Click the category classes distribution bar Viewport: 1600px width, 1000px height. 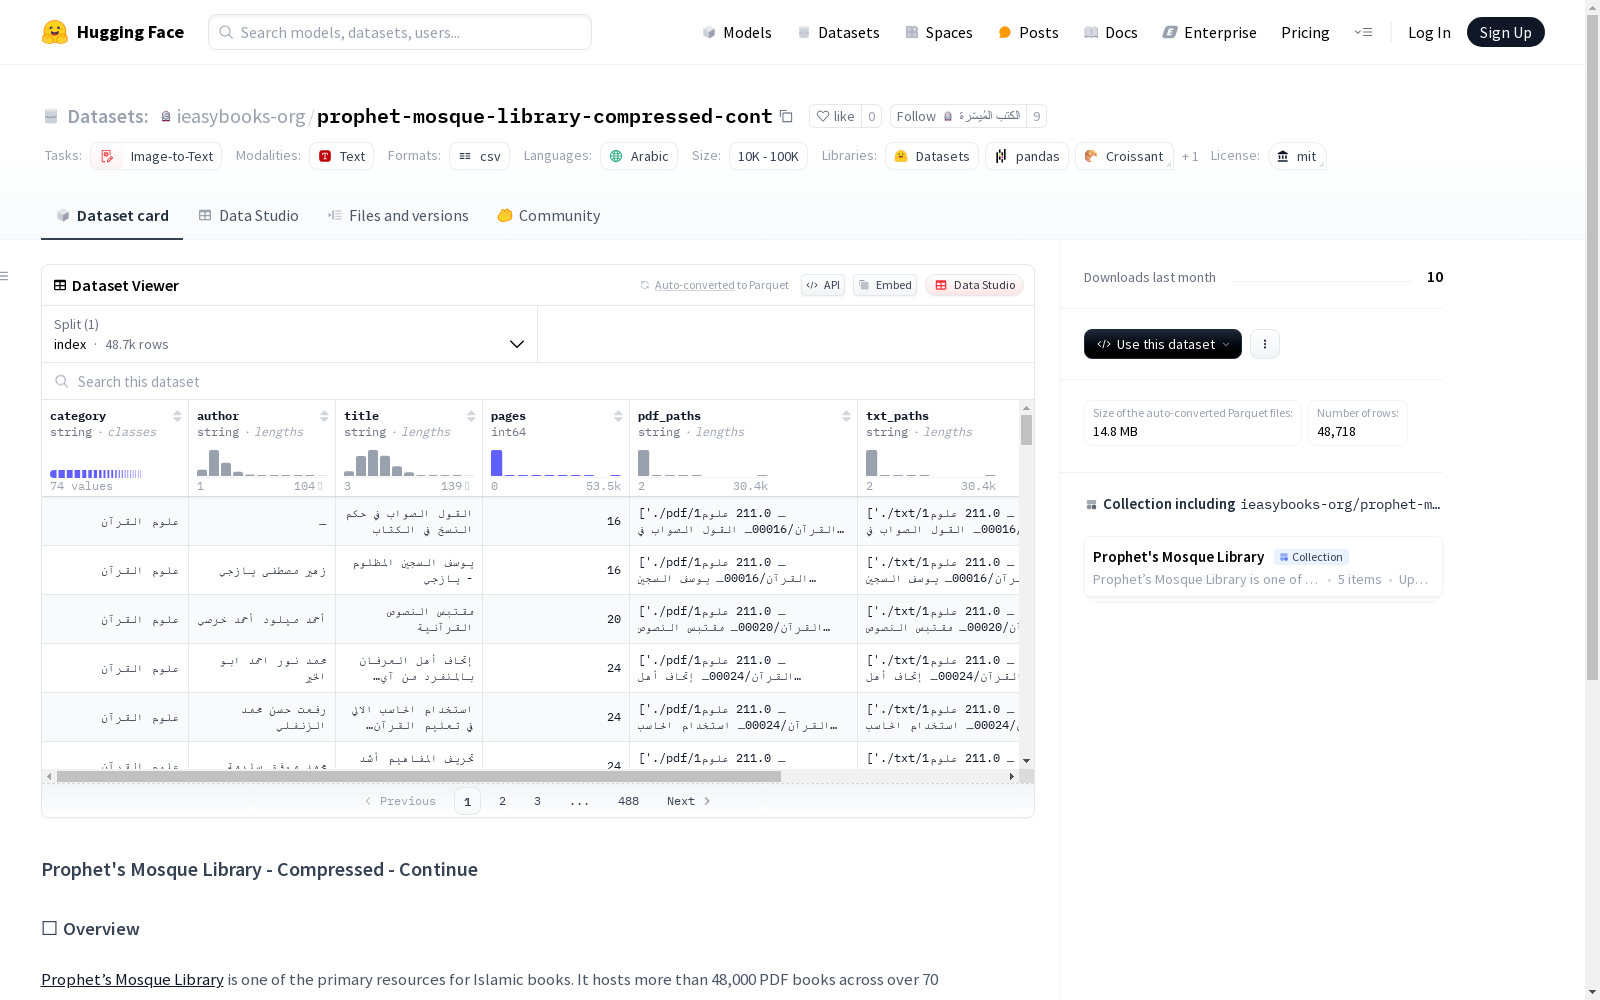pos(96,474)
